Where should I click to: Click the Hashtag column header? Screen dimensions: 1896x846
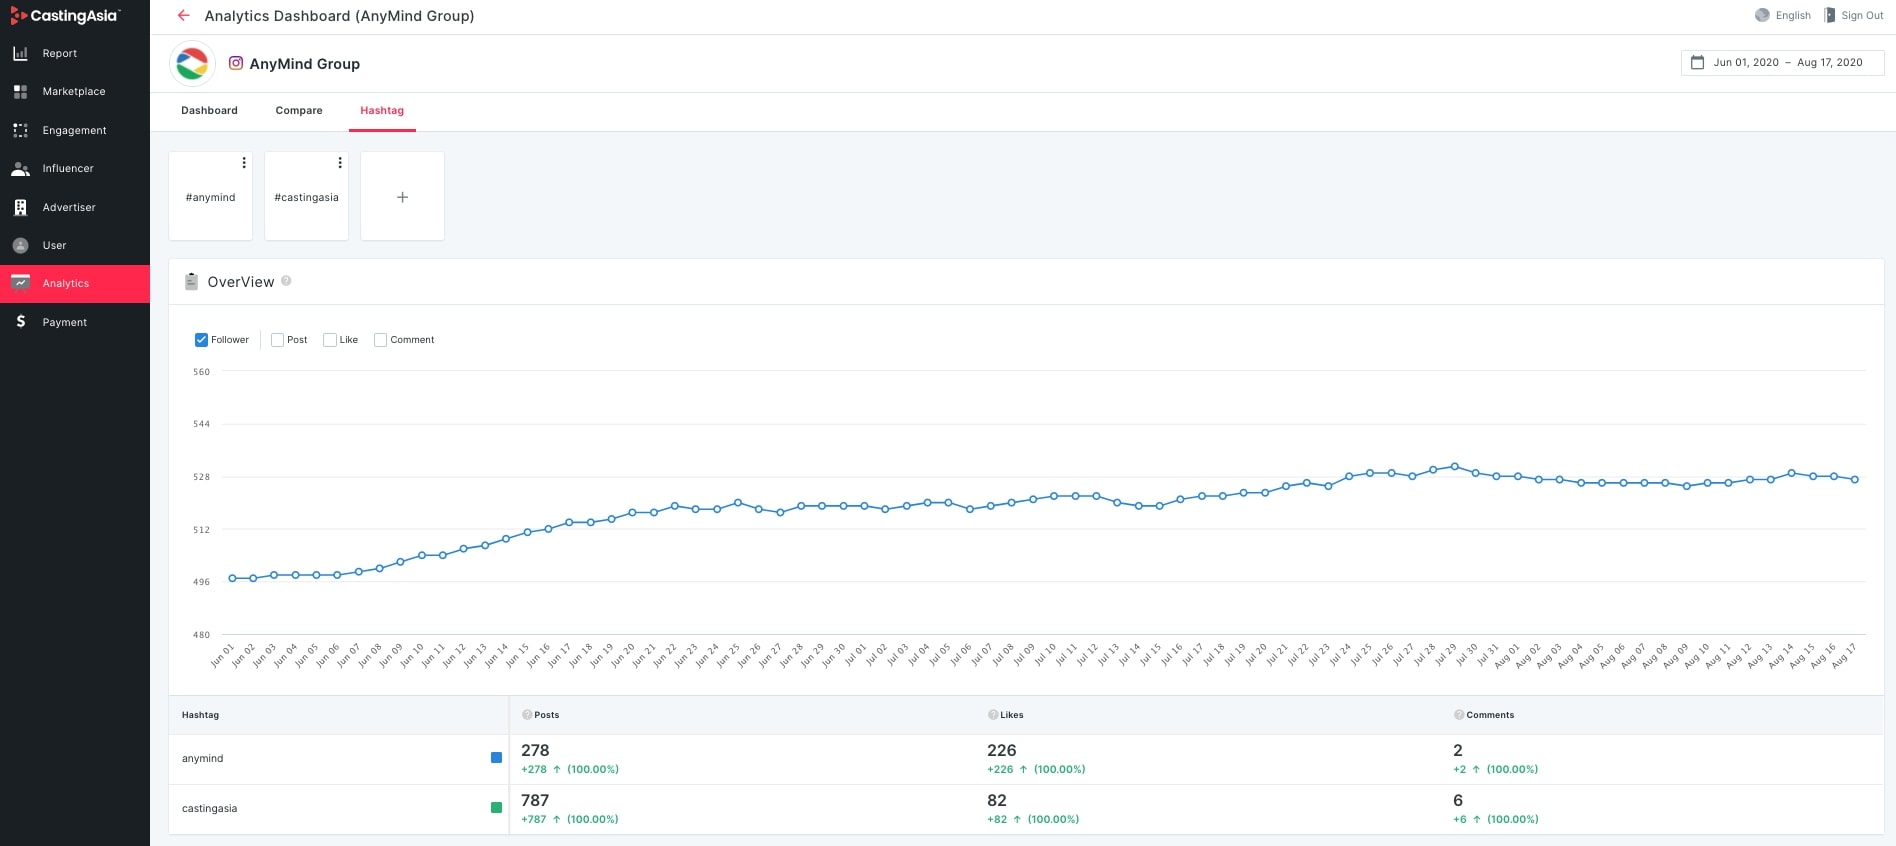(x=200, y=715)
